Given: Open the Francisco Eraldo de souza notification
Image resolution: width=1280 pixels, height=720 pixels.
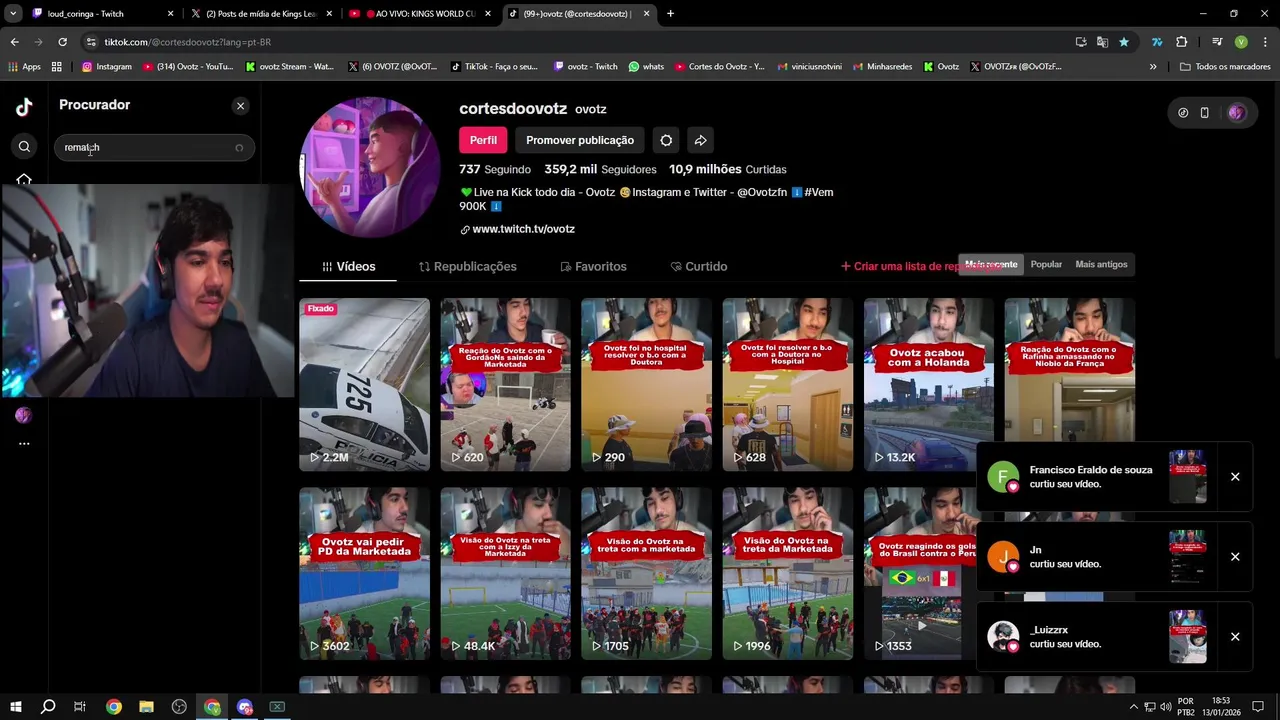Looking at the screenshot, I should (x=1114, y=477).
